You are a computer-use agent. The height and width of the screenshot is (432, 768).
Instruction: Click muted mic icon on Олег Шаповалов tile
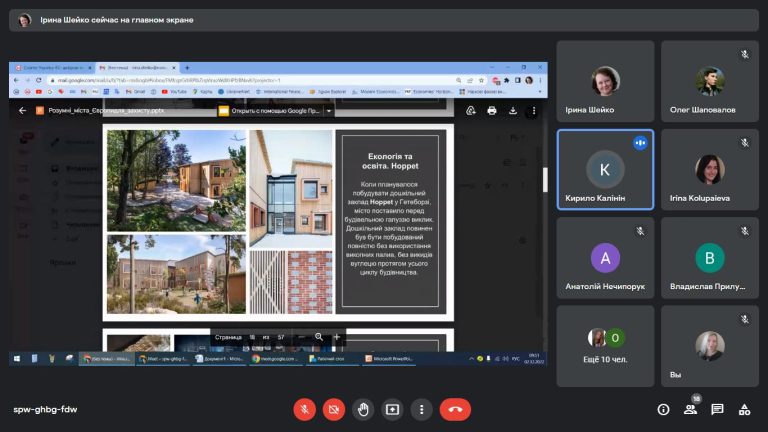[x=744, y=54]
